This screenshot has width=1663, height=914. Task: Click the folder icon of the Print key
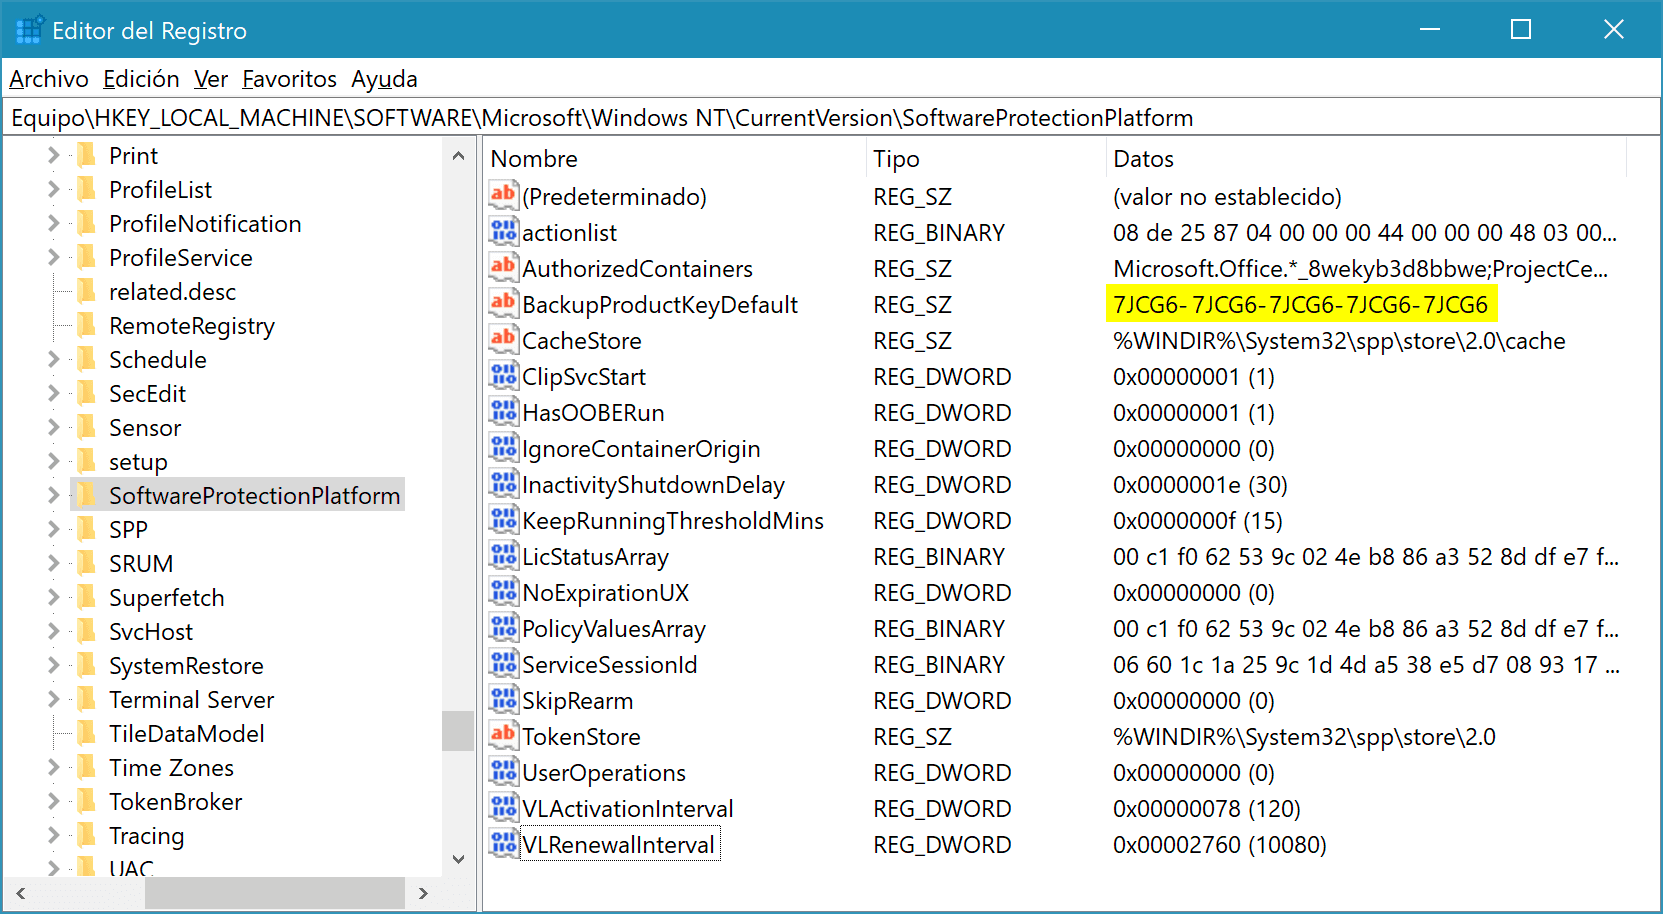pos(87,154)
